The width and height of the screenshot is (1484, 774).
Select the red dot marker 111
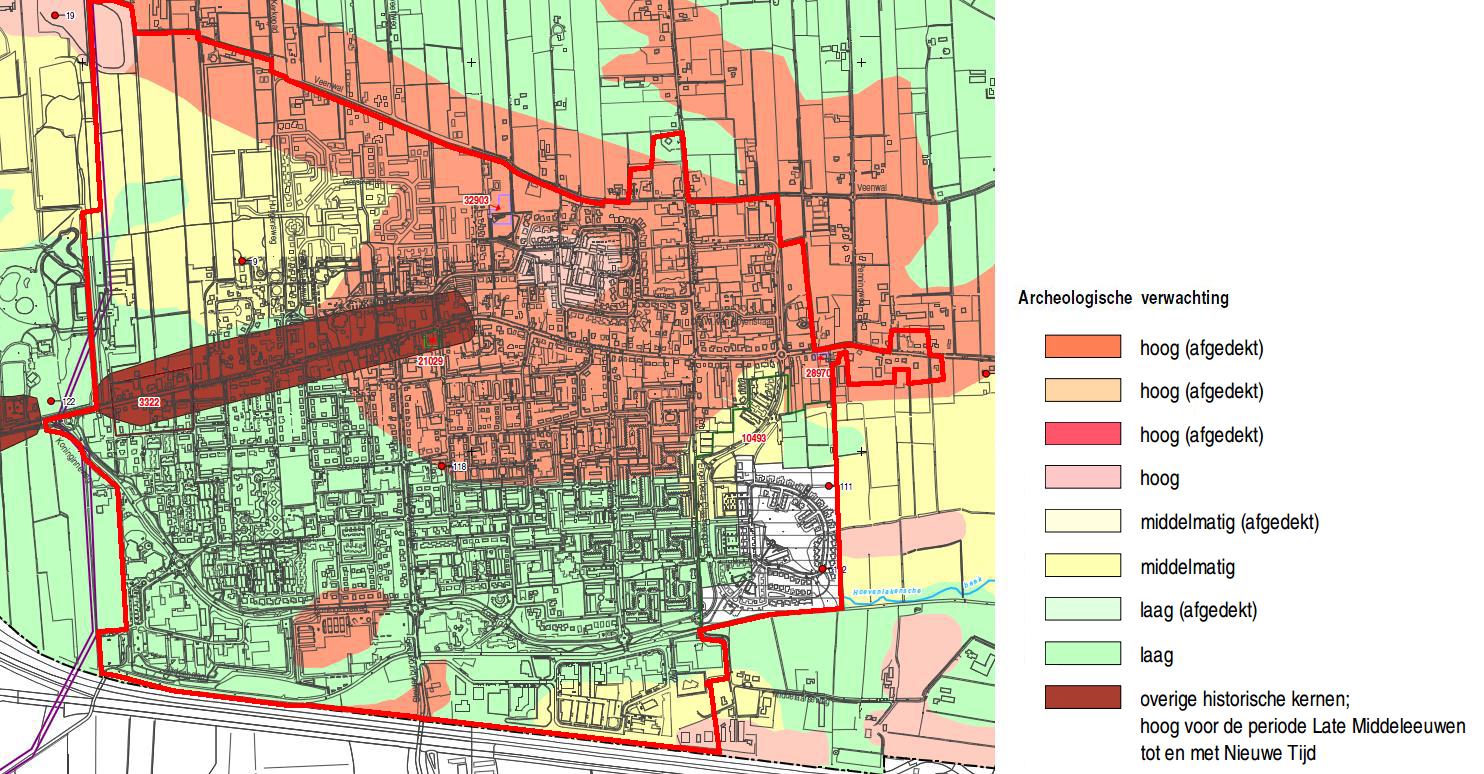point(829,486)
